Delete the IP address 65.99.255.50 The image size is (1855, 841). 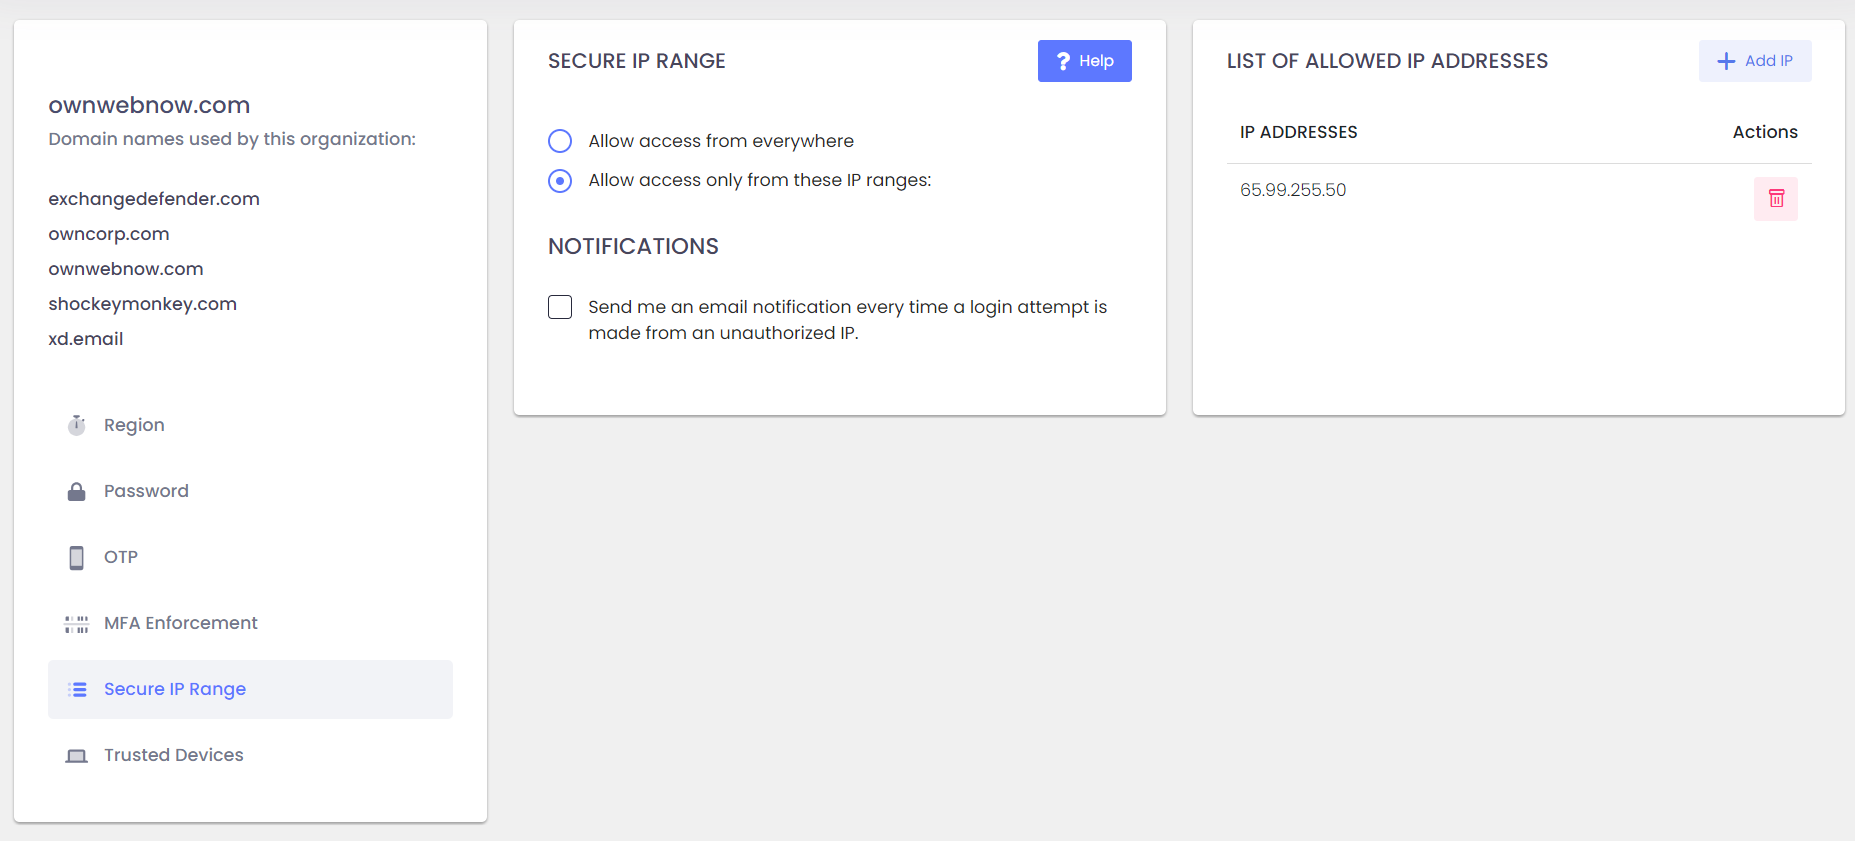coord(1775,198)
